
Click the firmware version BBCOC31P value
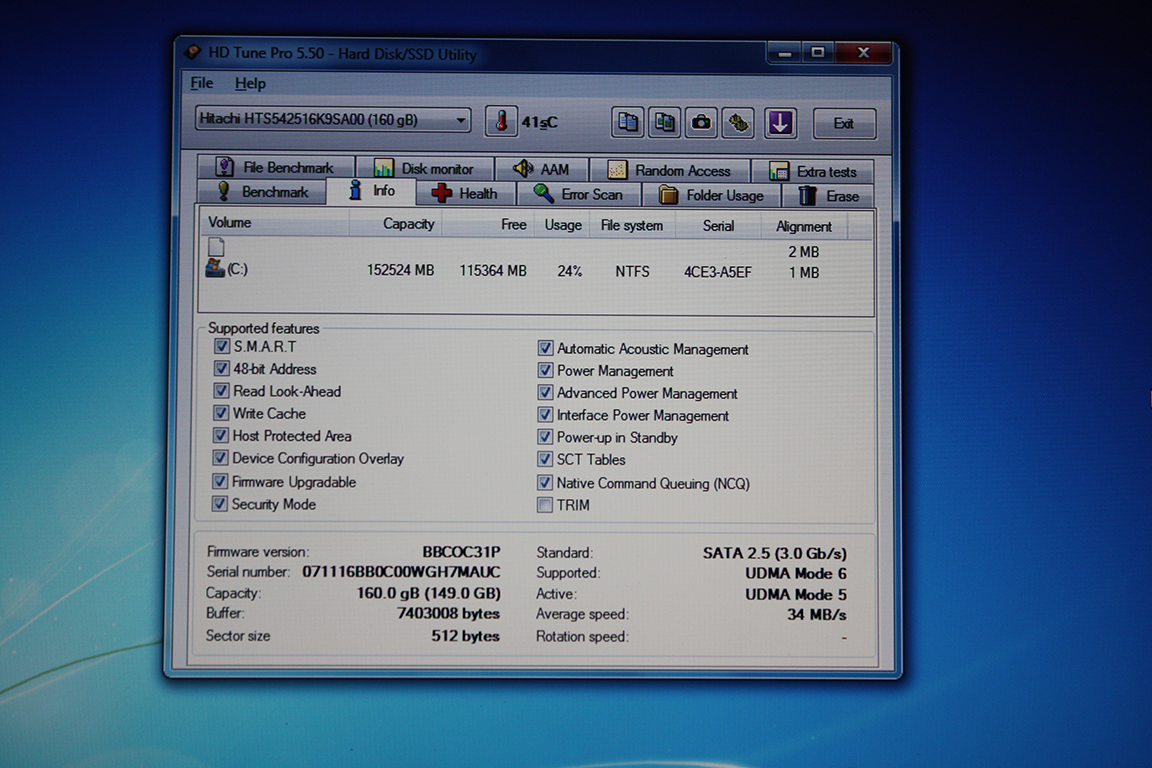[x=461, y=552]
